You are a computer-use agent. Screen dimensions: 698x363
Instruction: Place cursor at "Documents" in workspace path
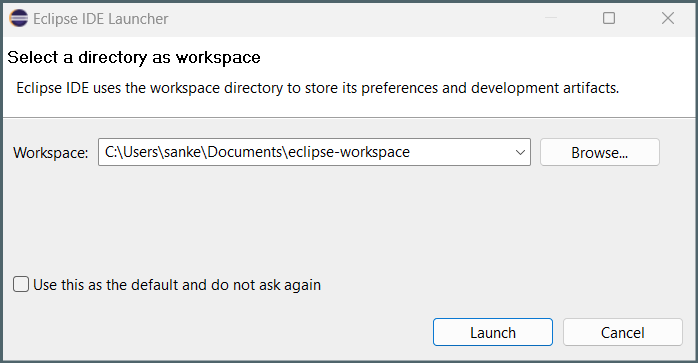(245, 152)
